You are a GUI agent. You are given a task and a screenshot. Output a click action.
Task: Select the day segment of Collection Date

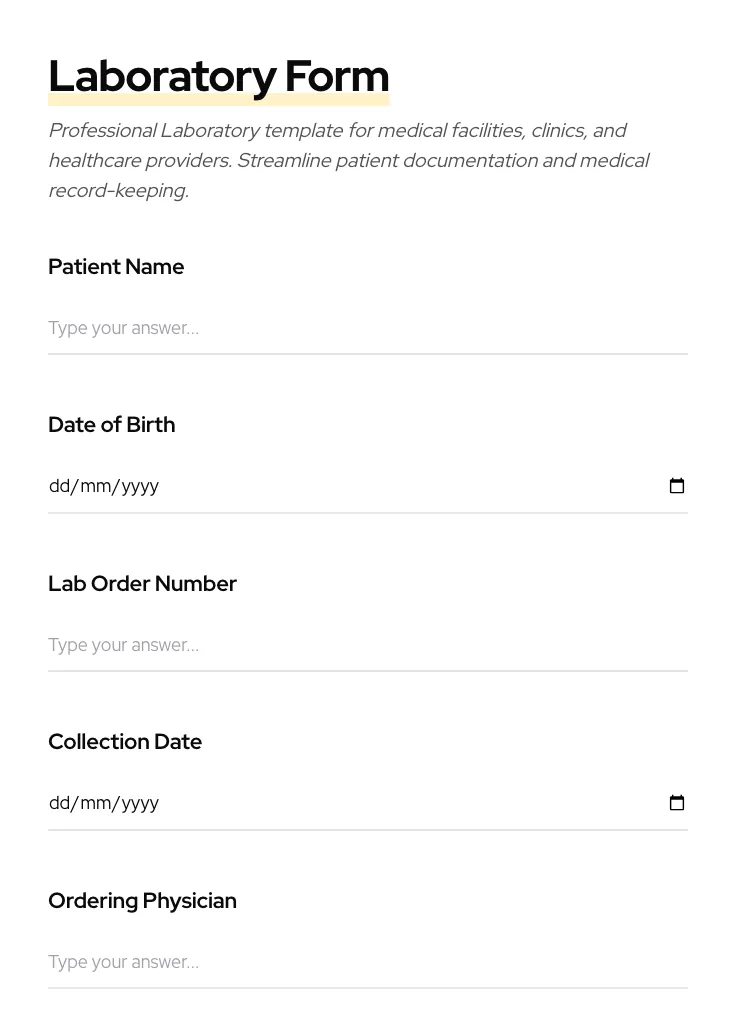[x=59, y=803]
